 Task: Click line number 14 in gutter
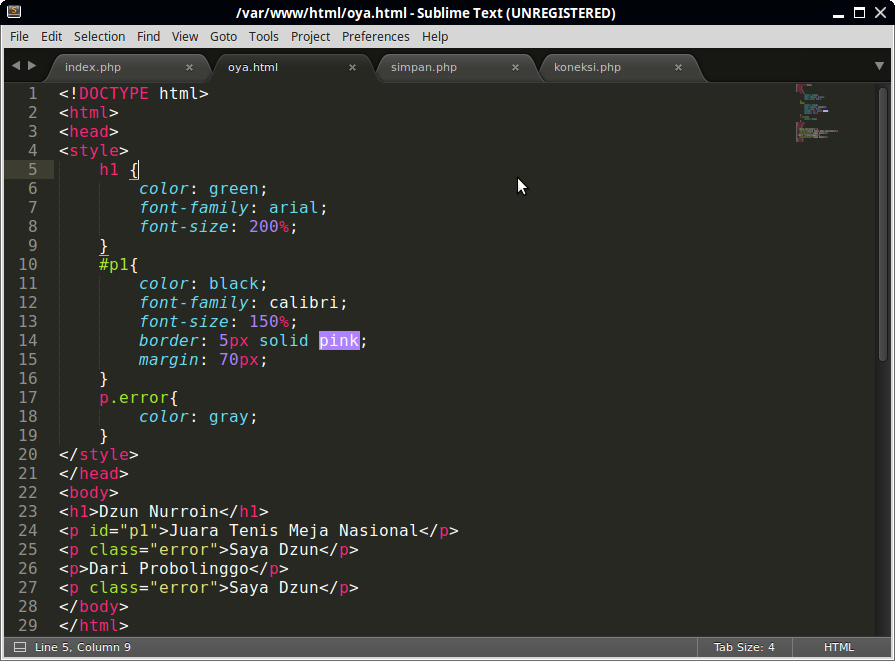click(x=28, y=341)
